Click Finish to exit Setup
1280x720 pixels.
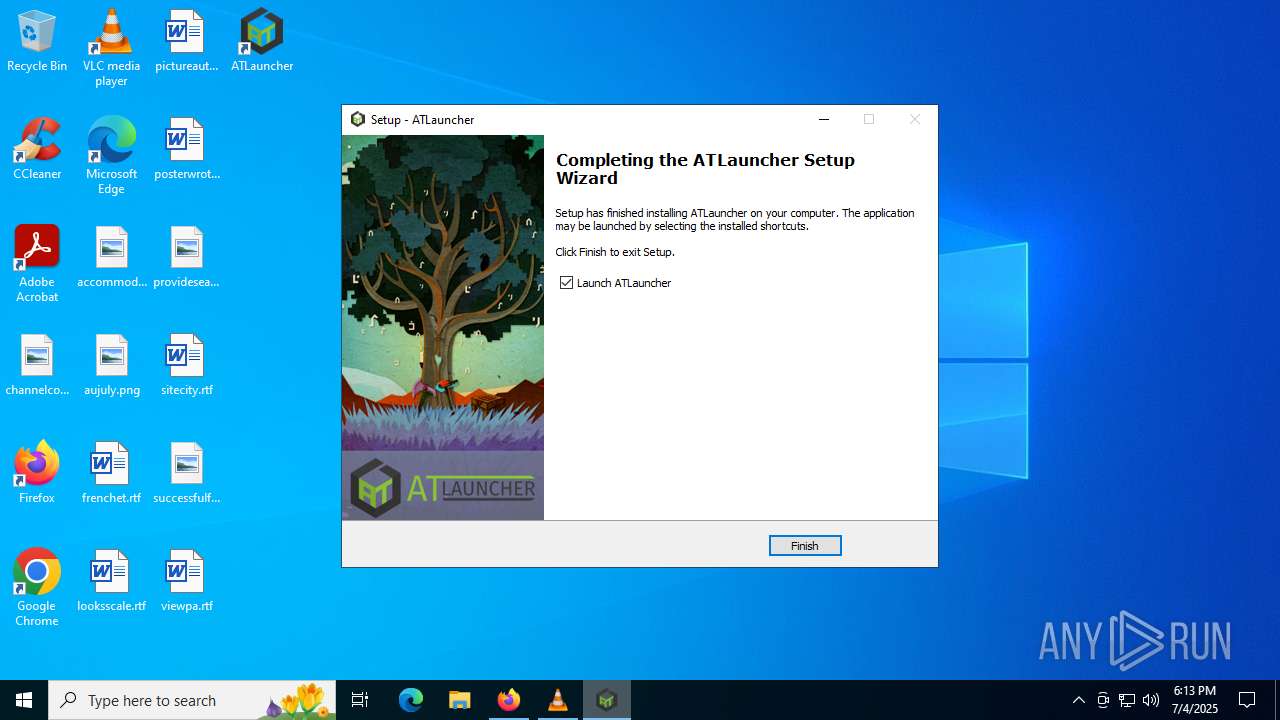805,546
